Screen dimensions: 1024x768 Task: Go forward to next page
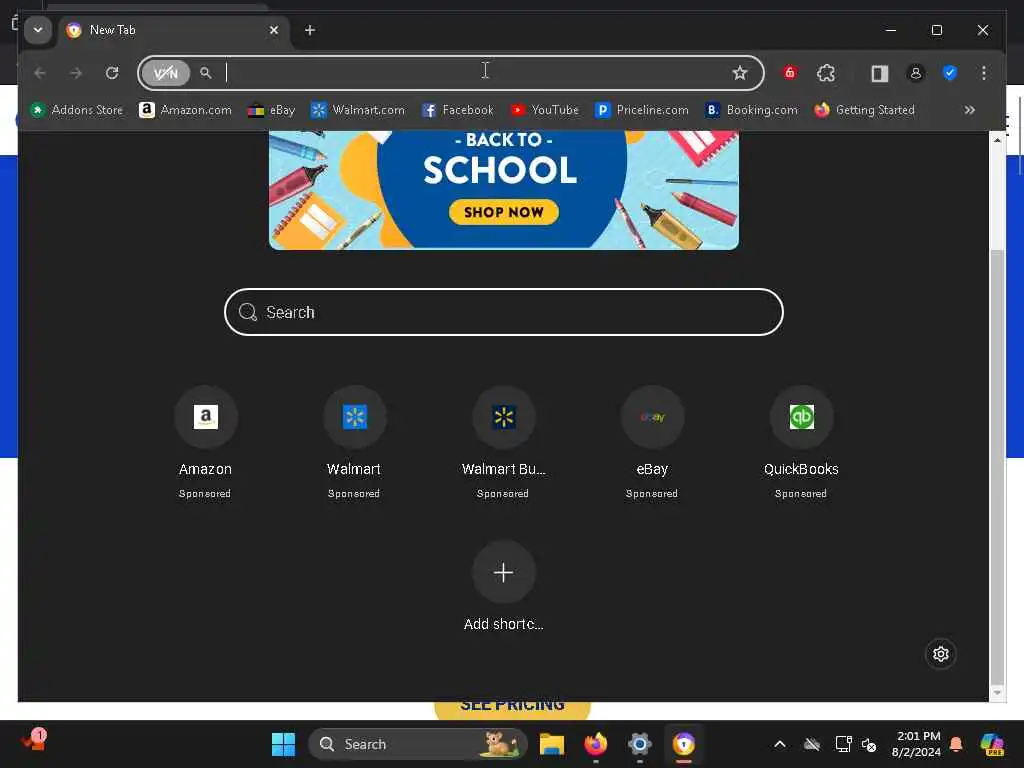pos(76,73)
